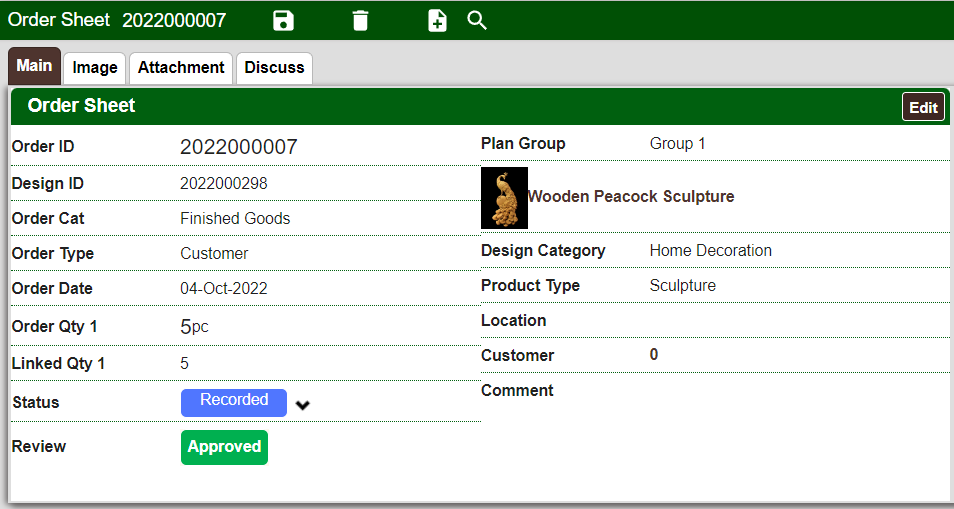The height and width of the screenshot is (509, 954).
Task: Open the Wooden Peacock Sculpture thumbnail
Action: pyautogui.click(x=504, y=197)
